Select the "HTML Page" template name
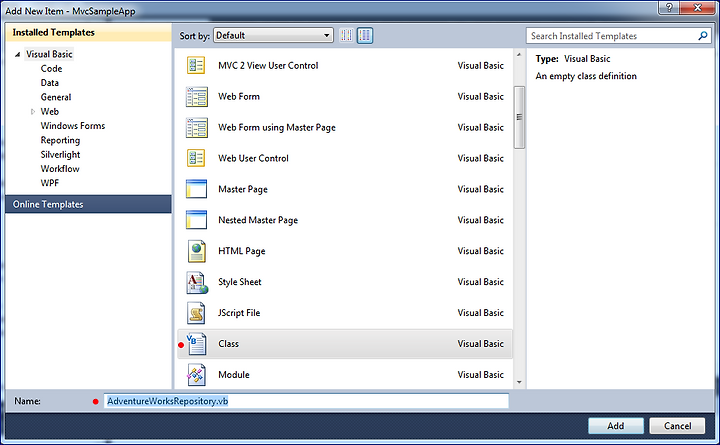The width and height of the screenshot is (720, 445). click(x=242, y=251)
